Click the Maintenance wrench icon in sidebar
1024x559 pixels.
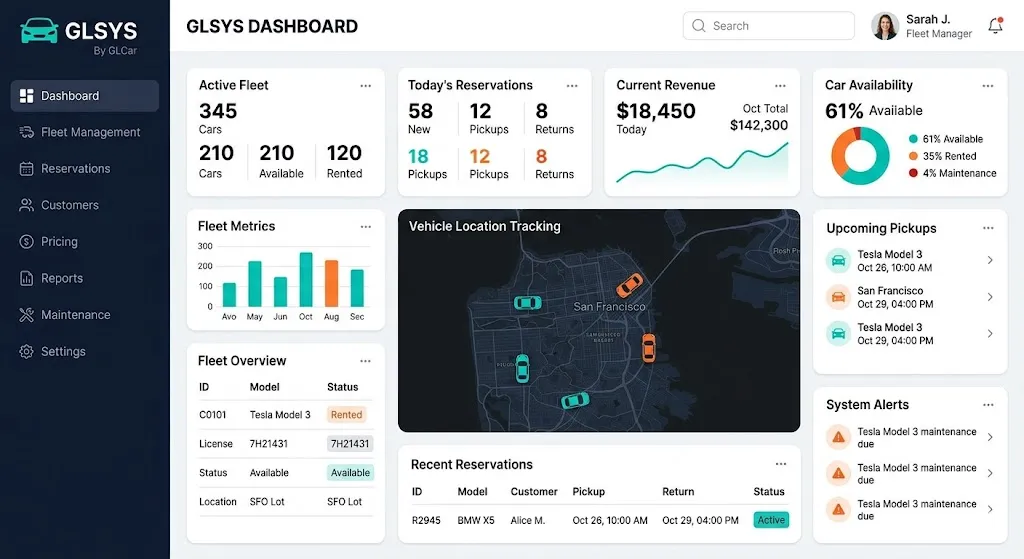click(26, 315)
